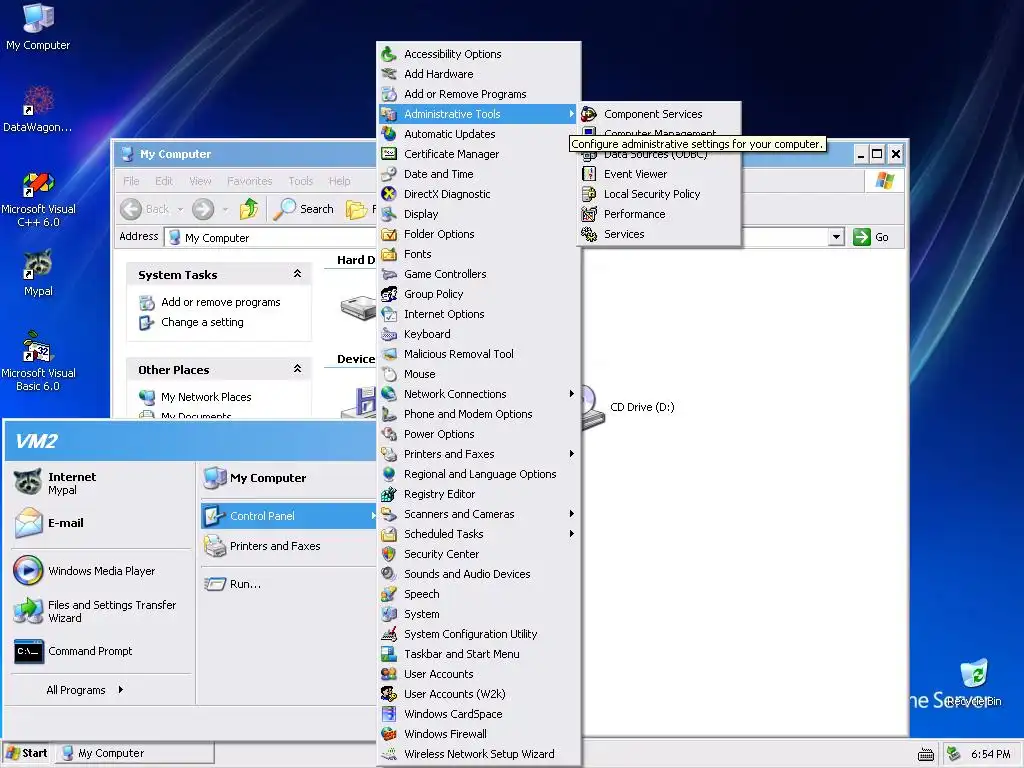1024x768 pixels.
Task: Click the Go button in address bar
Action: 871,237
